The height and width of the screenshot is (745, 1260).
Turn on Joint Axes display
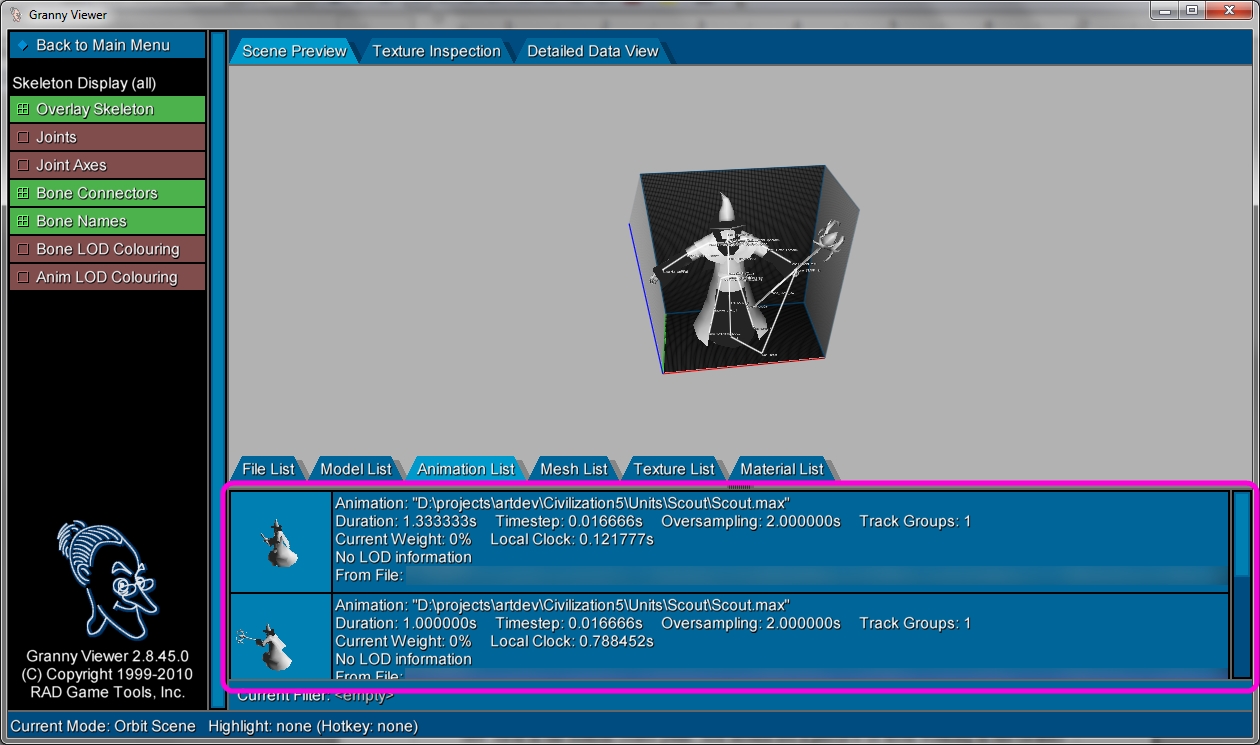coord(107,165)
